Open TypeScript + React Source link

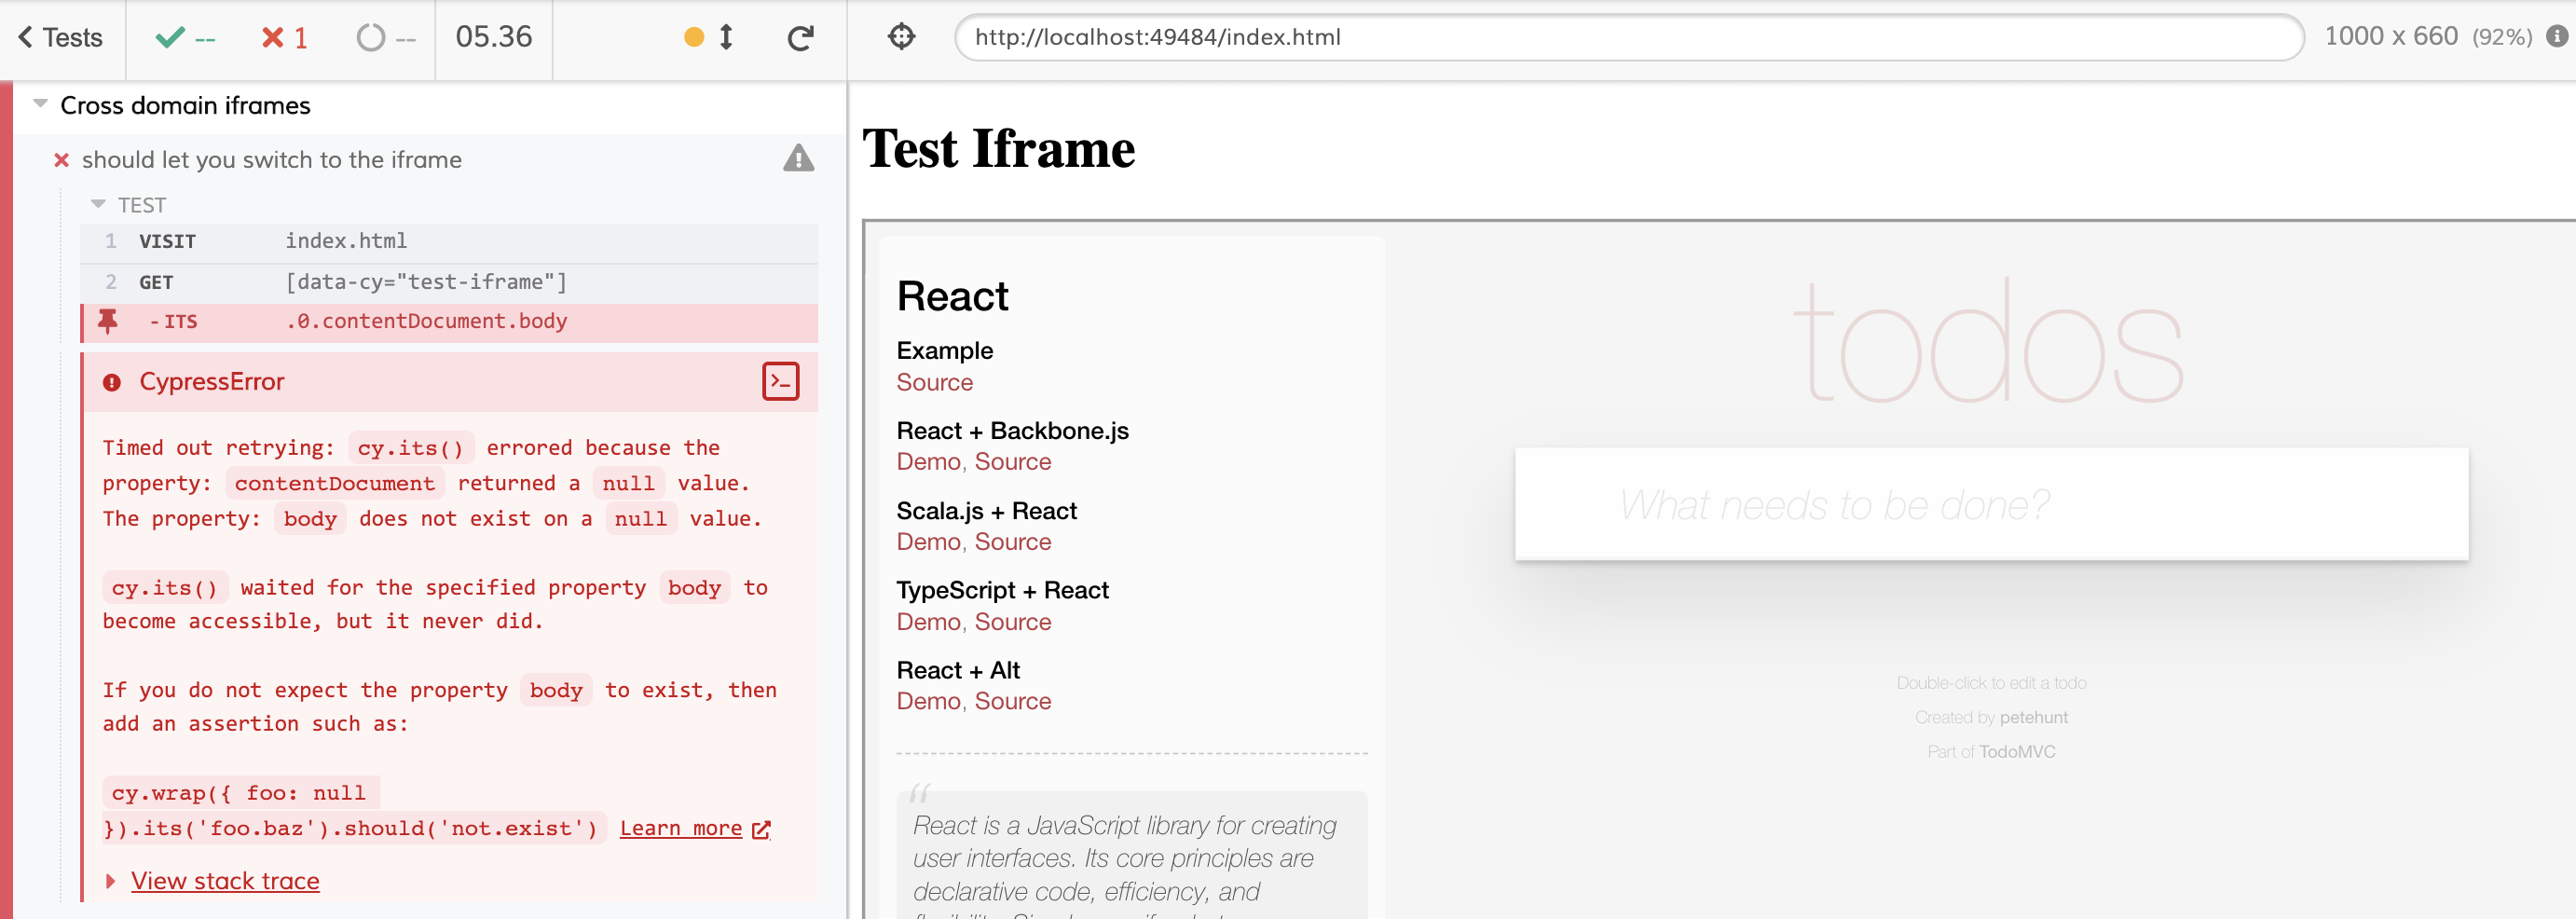pos(1012,622)
